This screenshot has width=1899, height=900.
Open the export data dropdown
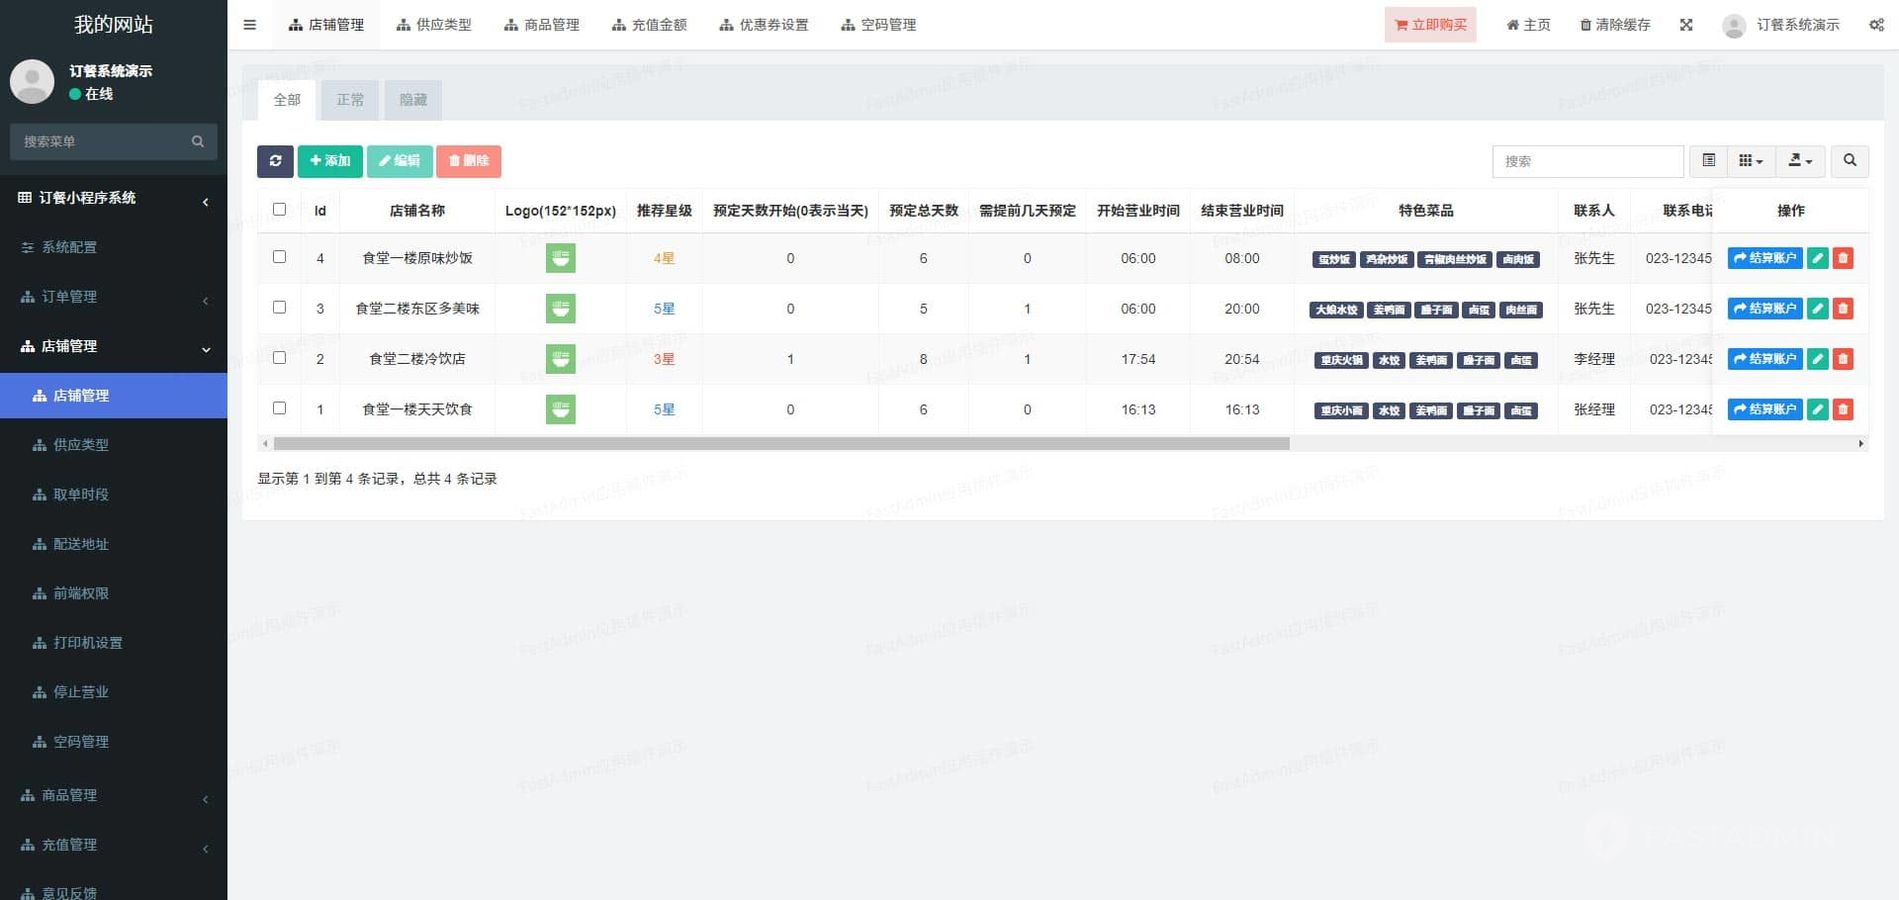[1800, 161]
